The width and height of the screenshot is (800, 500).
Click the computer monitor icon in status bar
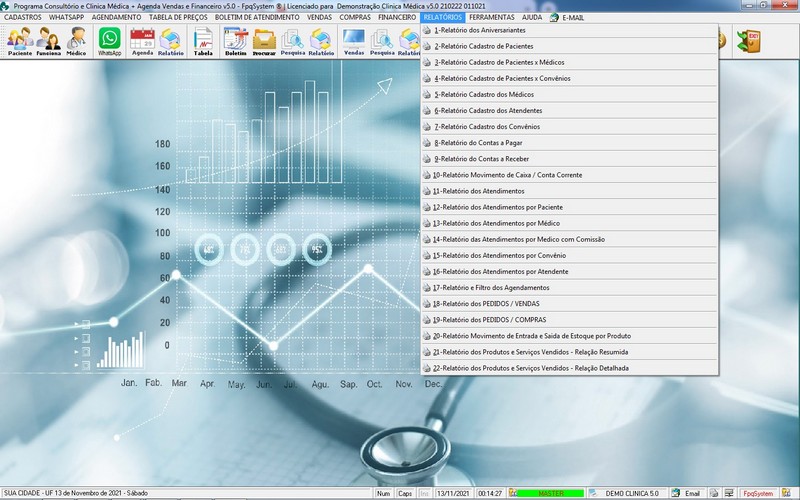point(730,493)
